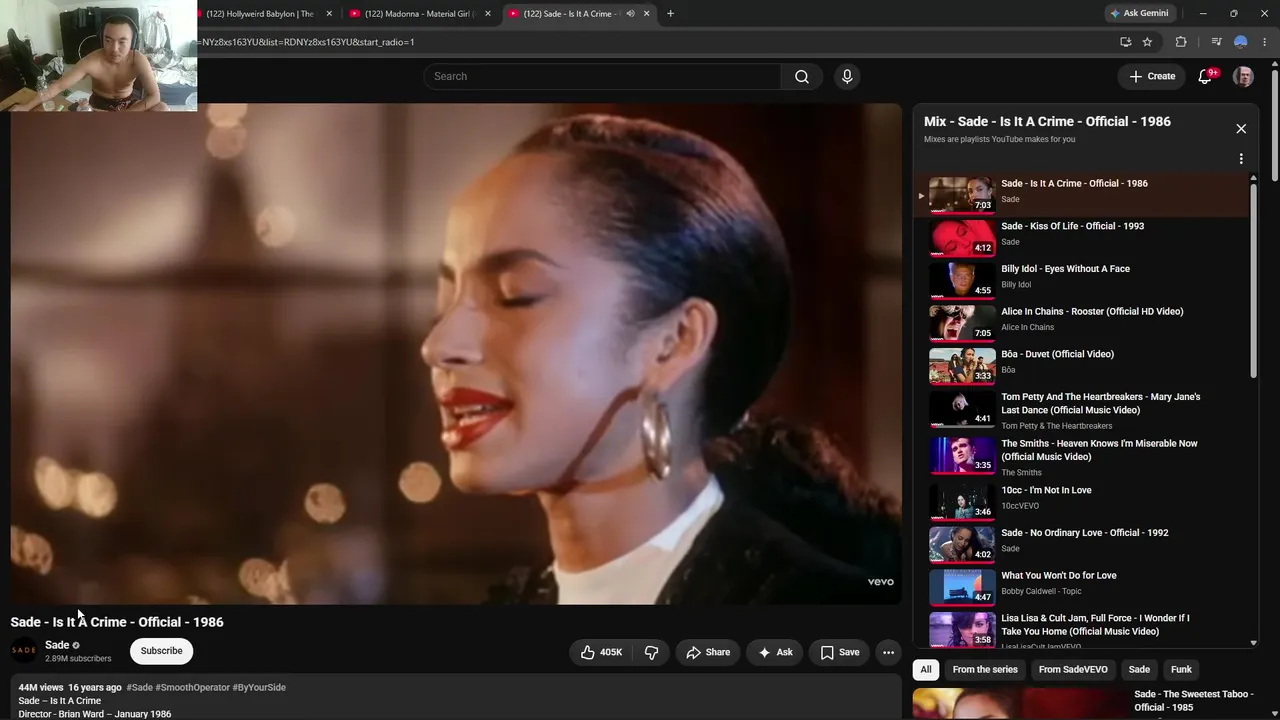Close the Mix playlist panel
Image resolution: width=1280 pixels, height=720 pixels.
point(1241,129)
